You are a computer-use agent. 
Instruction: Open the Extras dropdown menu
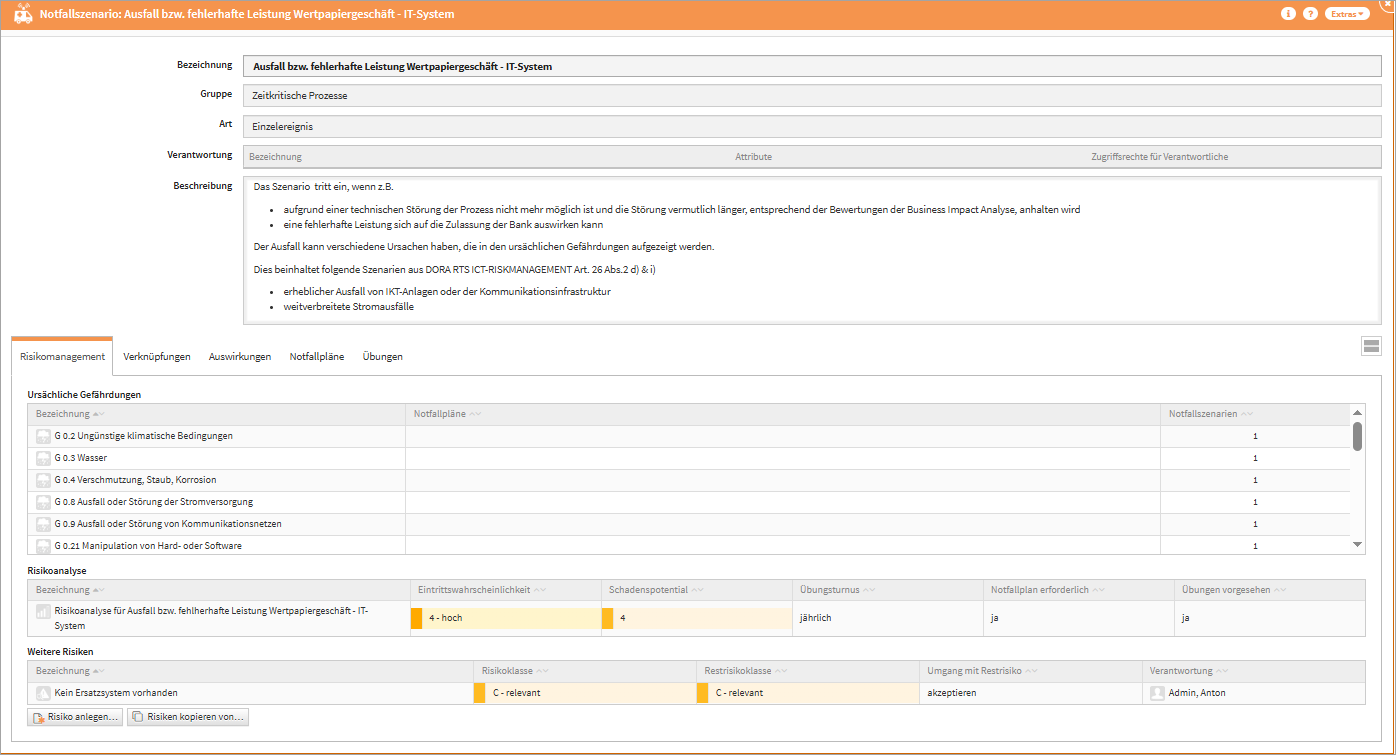(x=1346, y=14)
